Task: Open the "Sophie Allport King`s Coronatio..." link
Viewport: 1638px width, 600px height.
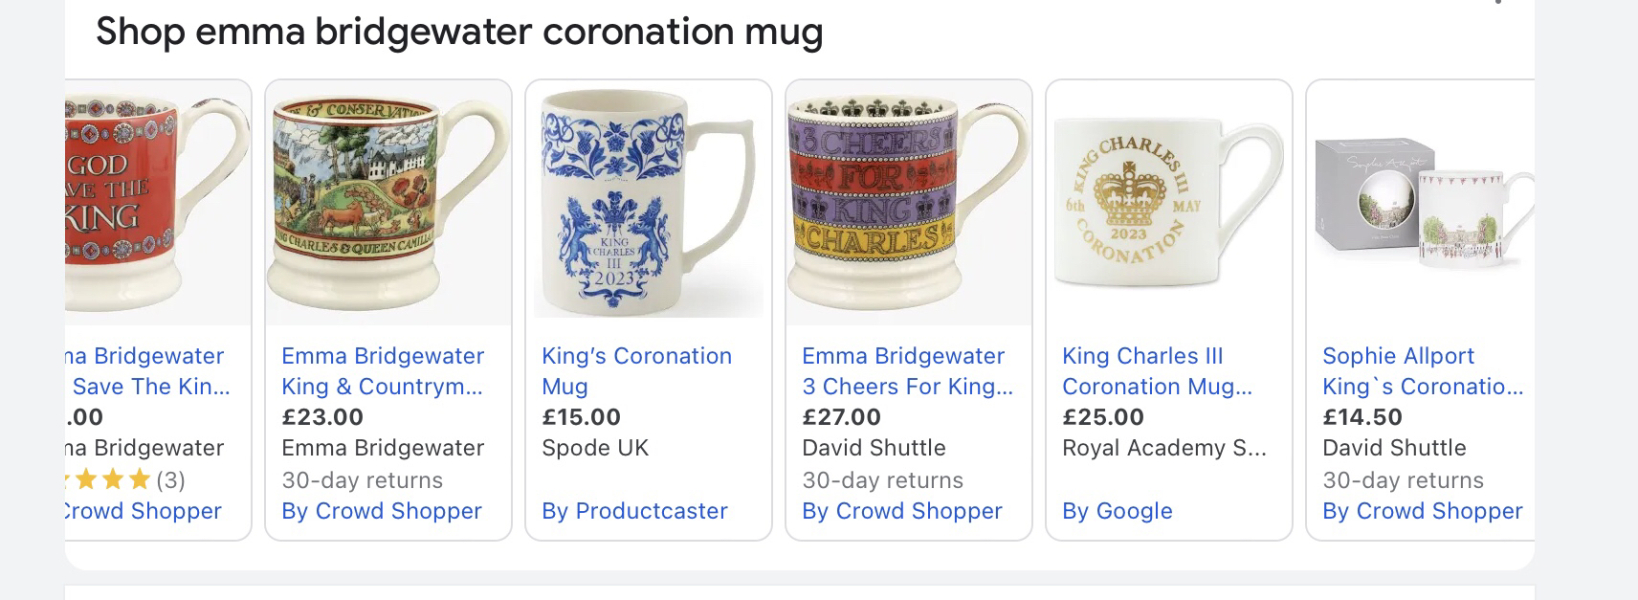Action: tap(1421, 370)
